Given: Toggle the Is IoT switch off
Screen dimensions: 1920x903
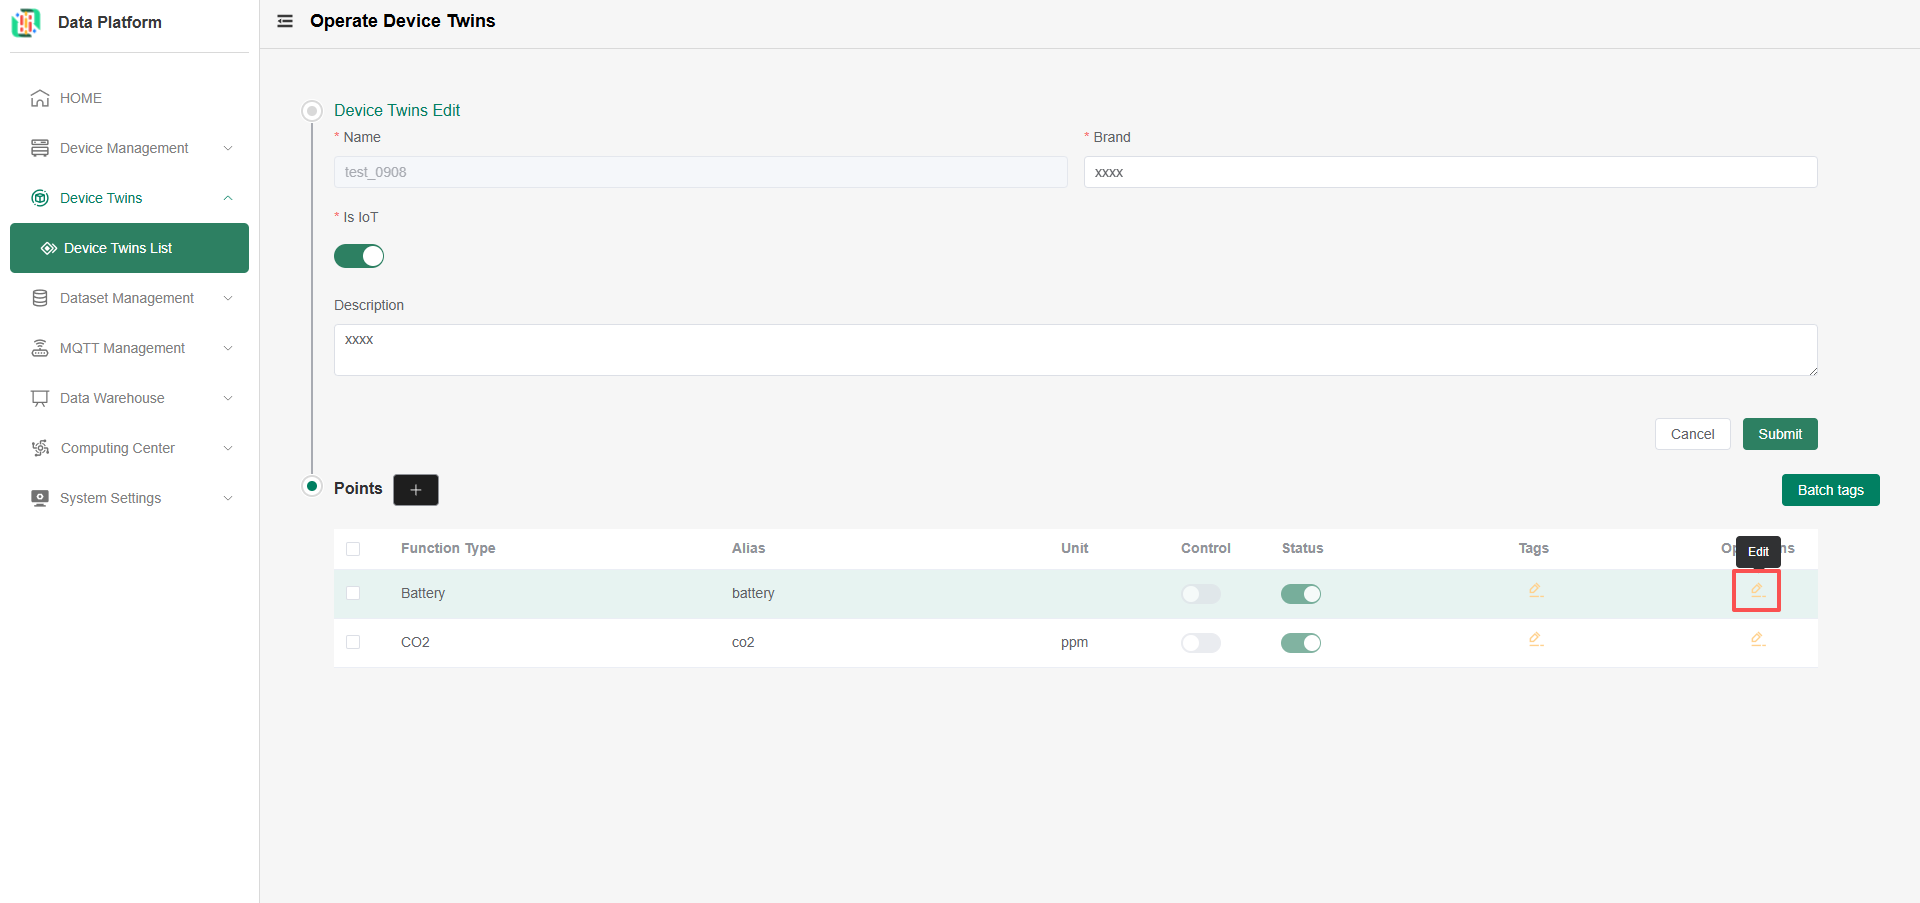Looking at the screenshot, I should pos(359,257).
